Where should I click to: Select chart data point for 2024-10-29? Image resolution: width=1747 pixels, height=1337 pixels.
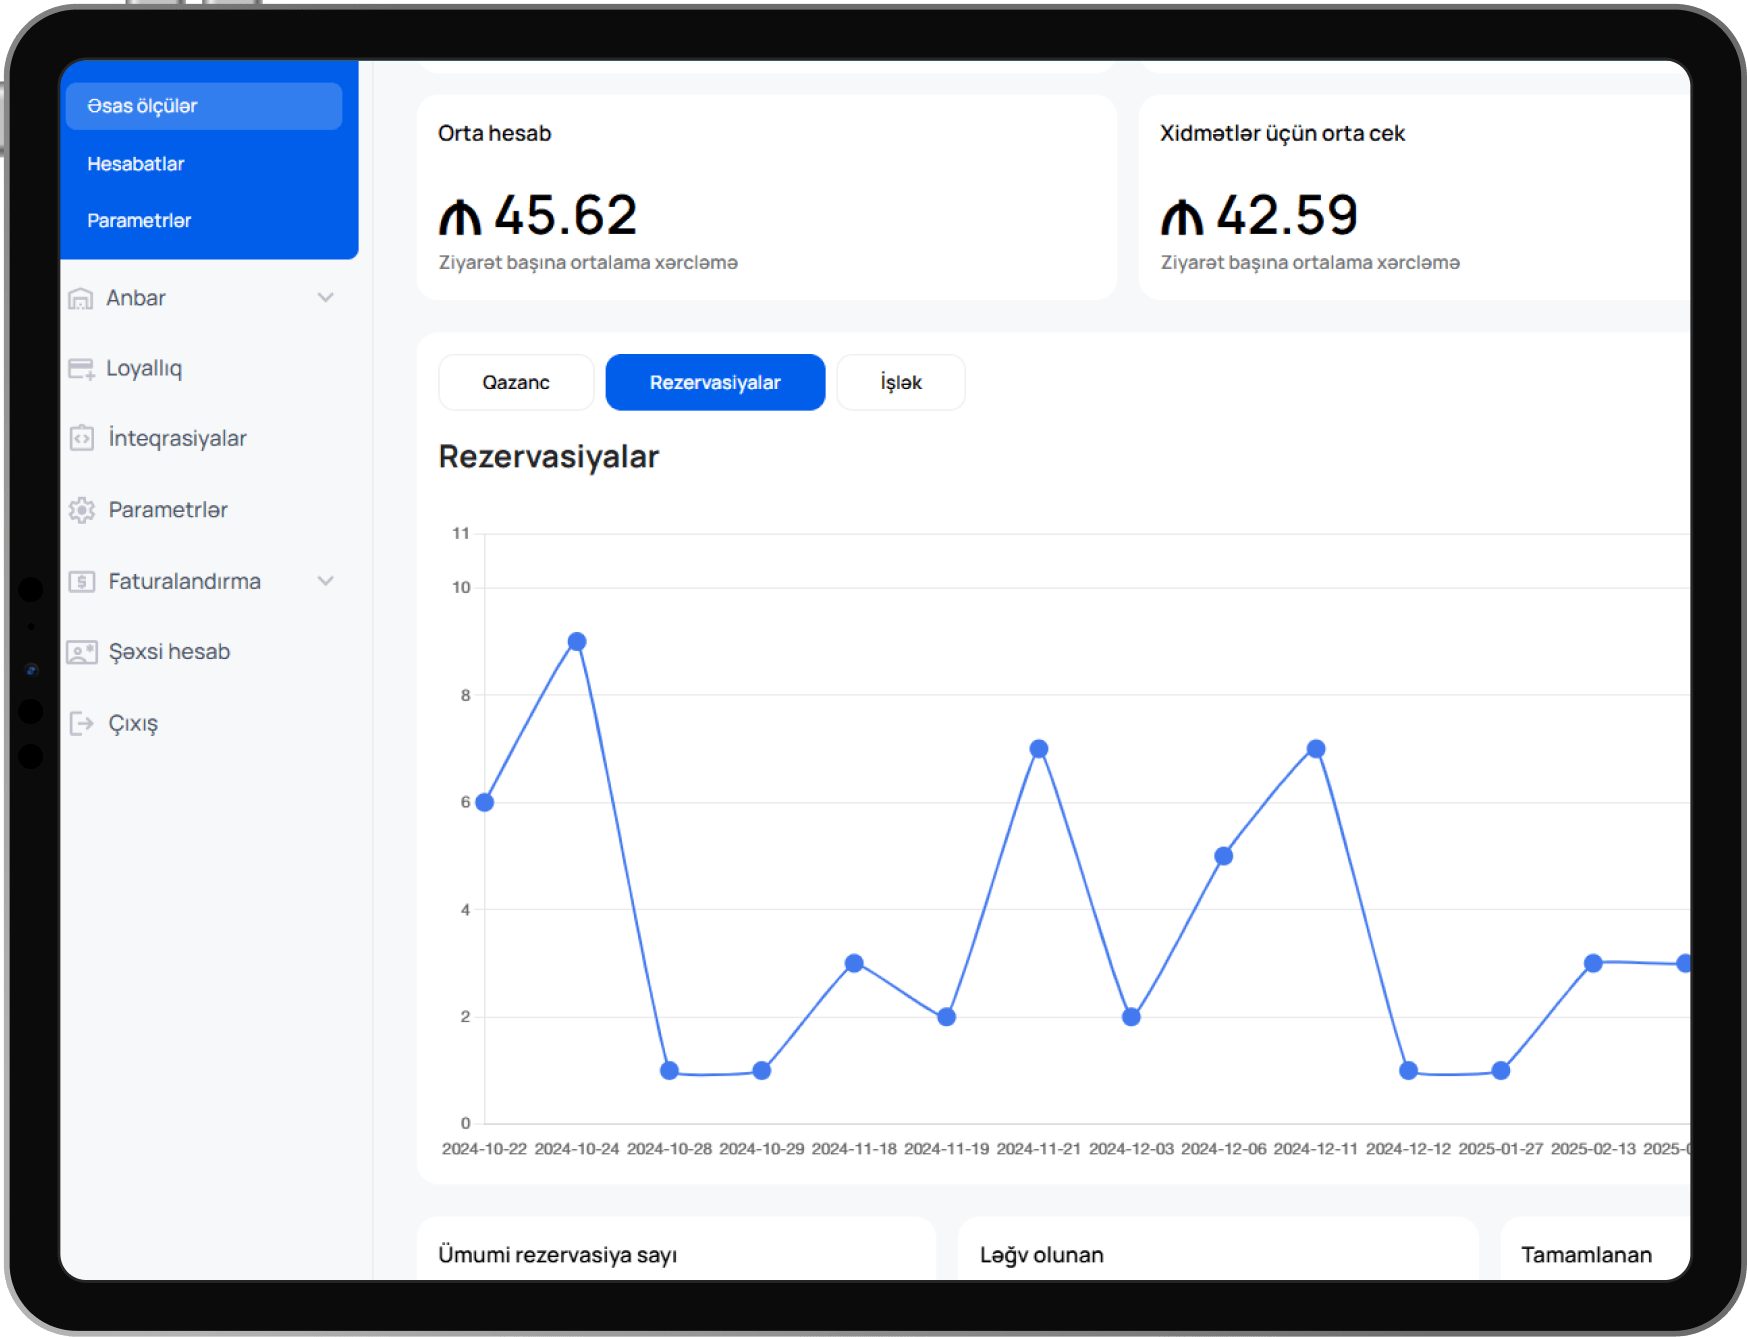762,1070
